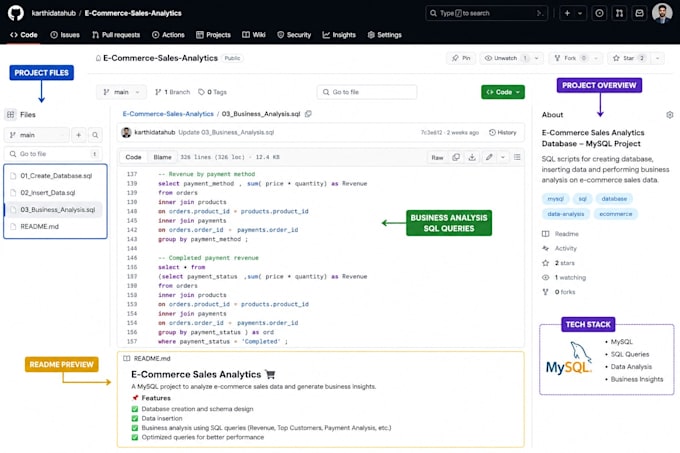Screen dimensions: 680x453
Task: Edit this file with the pencil icon
Action: coord(489,157)
